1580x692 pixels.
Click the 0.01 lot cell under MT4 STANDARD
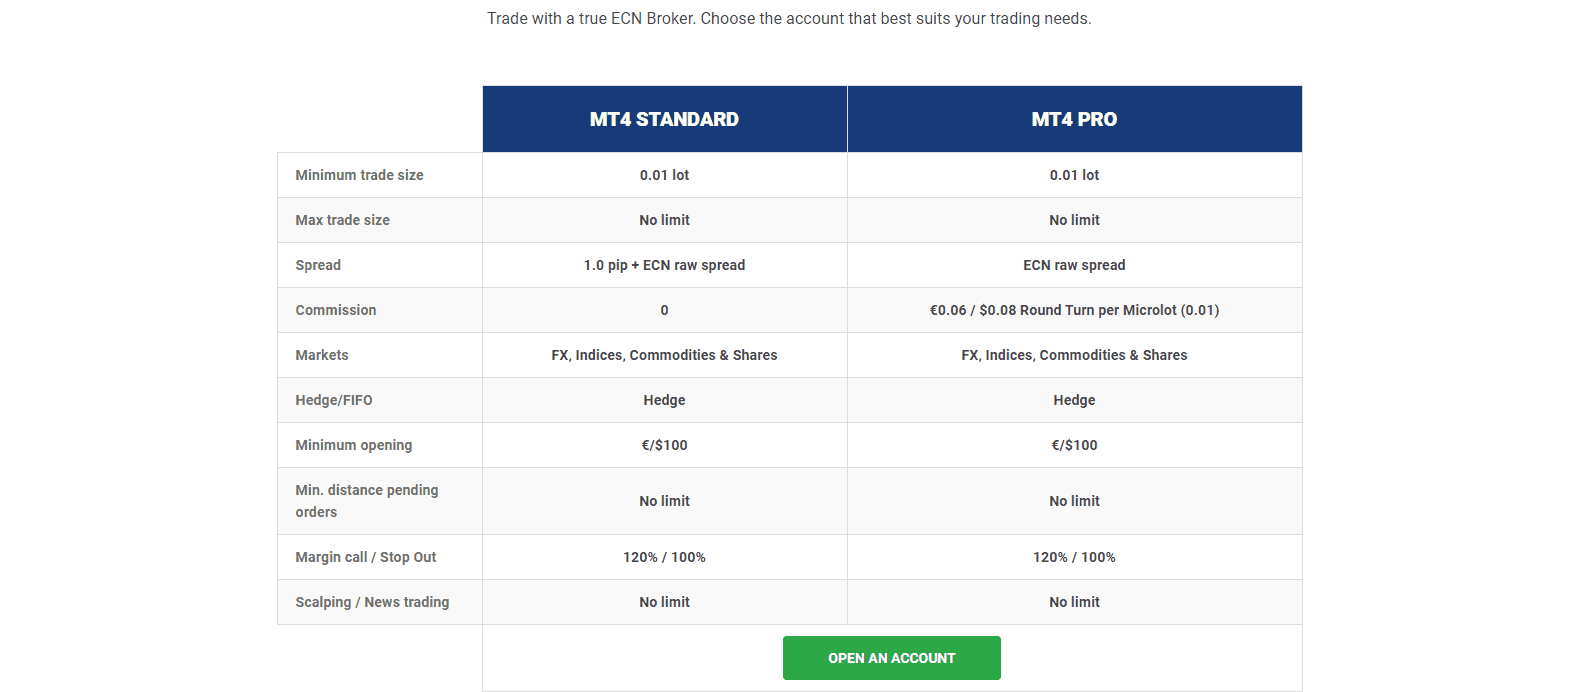pyautogui.click(x=664, y=174)
